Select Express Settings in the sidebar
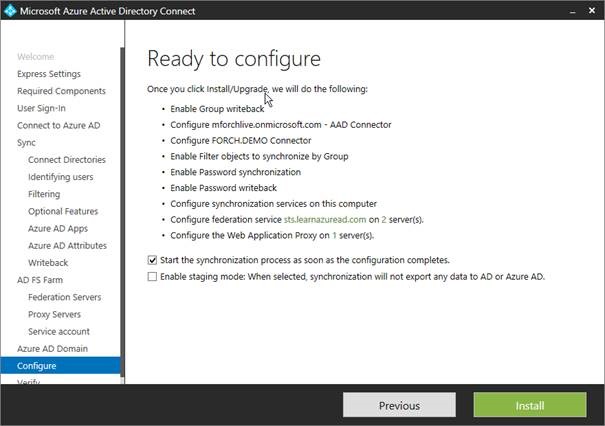 [49, 74]
